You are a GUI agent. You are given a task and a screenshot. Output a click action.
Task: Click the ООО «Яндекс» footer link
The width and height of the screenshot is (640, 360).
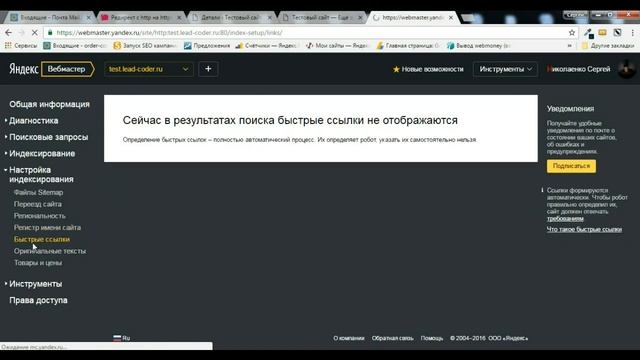pyautogui.click(x=508, y=338)
